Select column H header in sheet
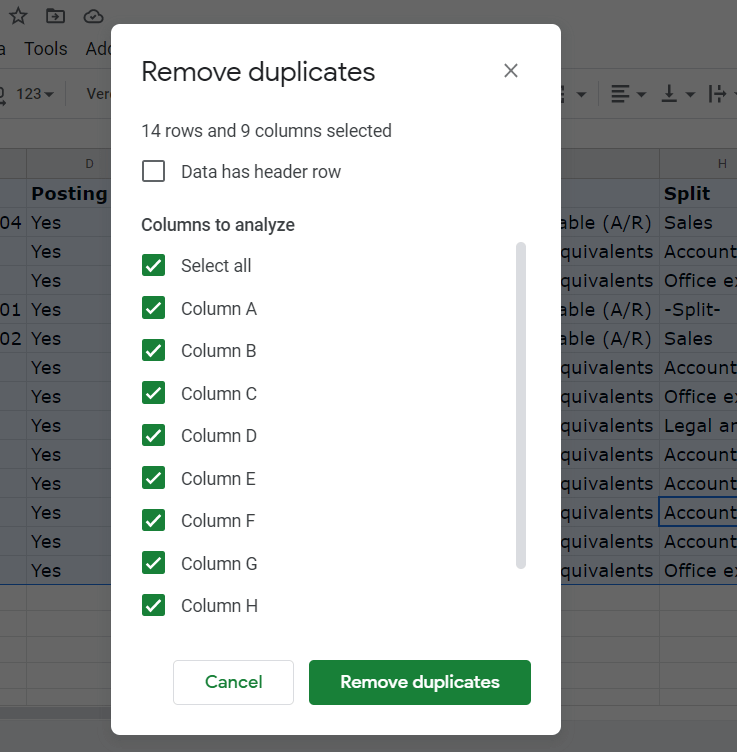Viewport: 737px width, 752px height. click(698, 164)
